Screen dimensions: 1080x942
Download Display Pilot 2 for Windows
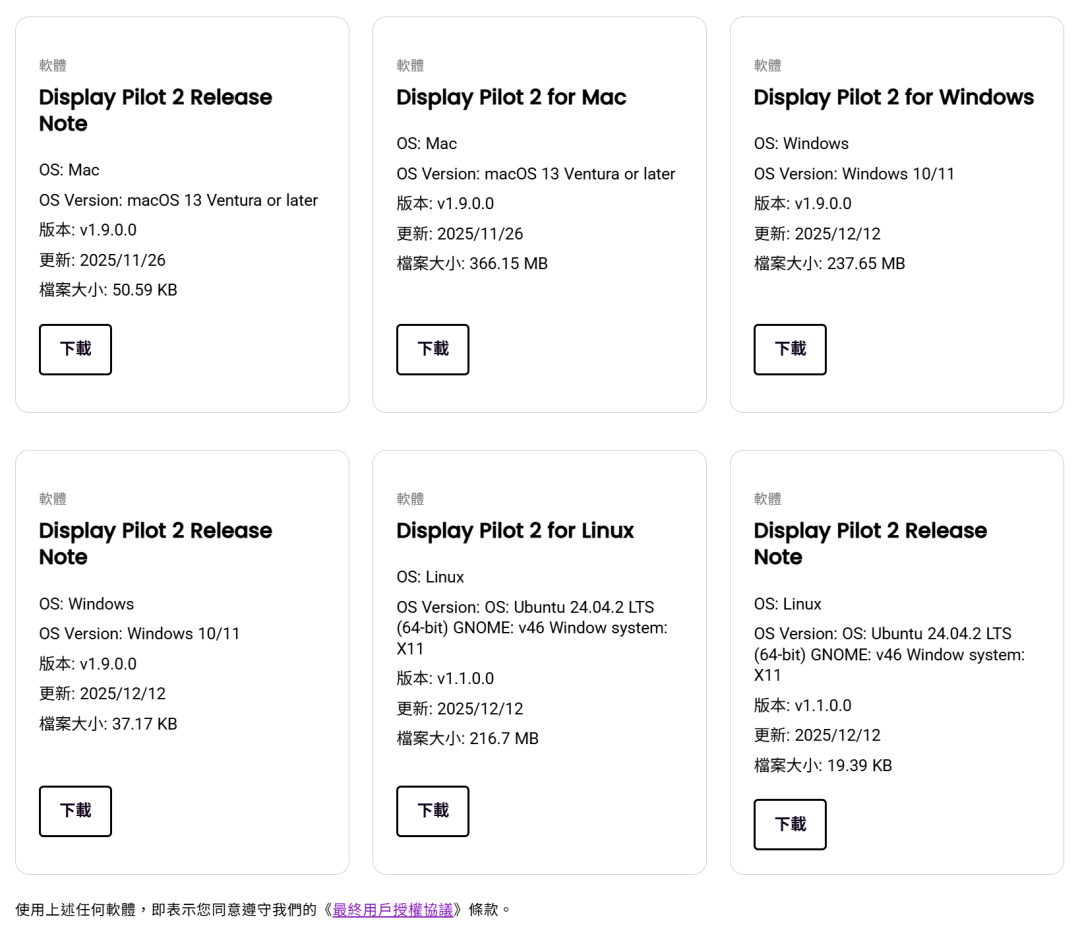(789, 349)
